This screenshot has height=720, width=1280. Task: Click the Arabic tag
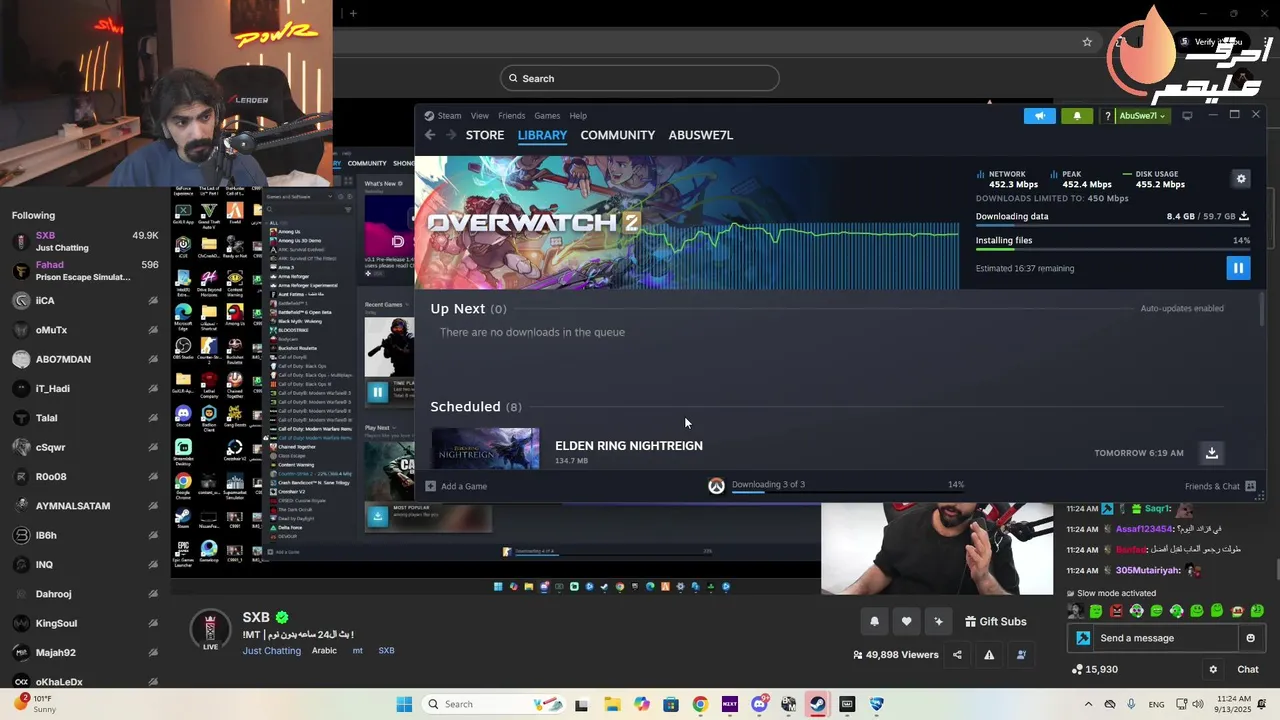coord(324,651)
